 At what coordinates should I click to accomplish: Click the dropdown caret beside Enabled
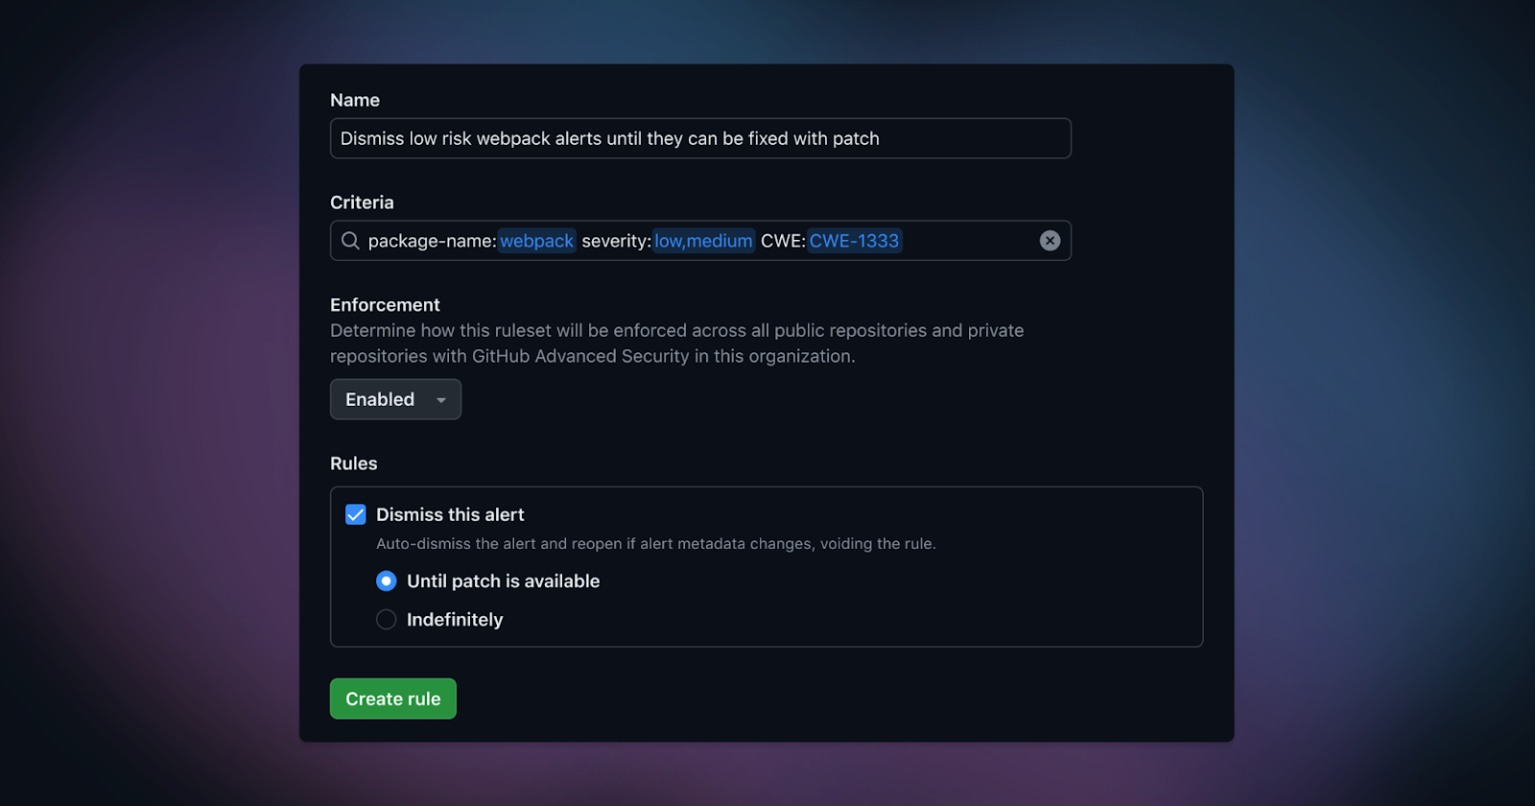pos(440,399)
